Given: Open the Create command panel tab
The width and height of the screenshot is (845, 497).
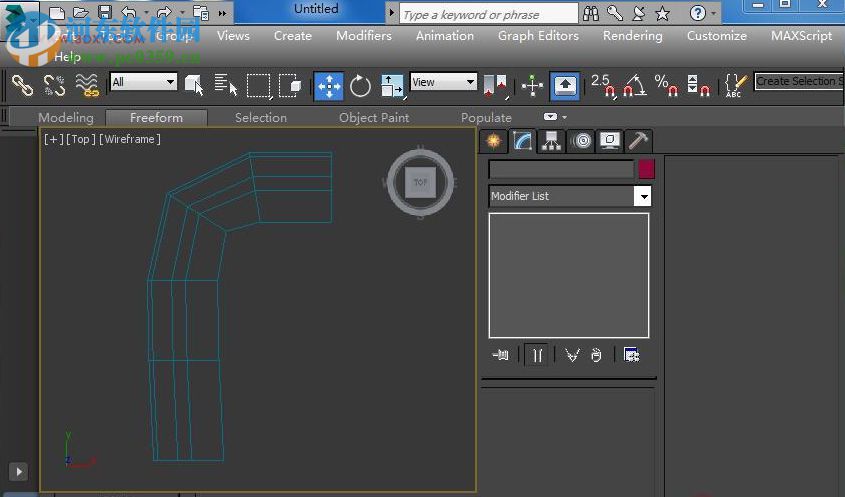Looking at the screenshot, I should [493, 141].
